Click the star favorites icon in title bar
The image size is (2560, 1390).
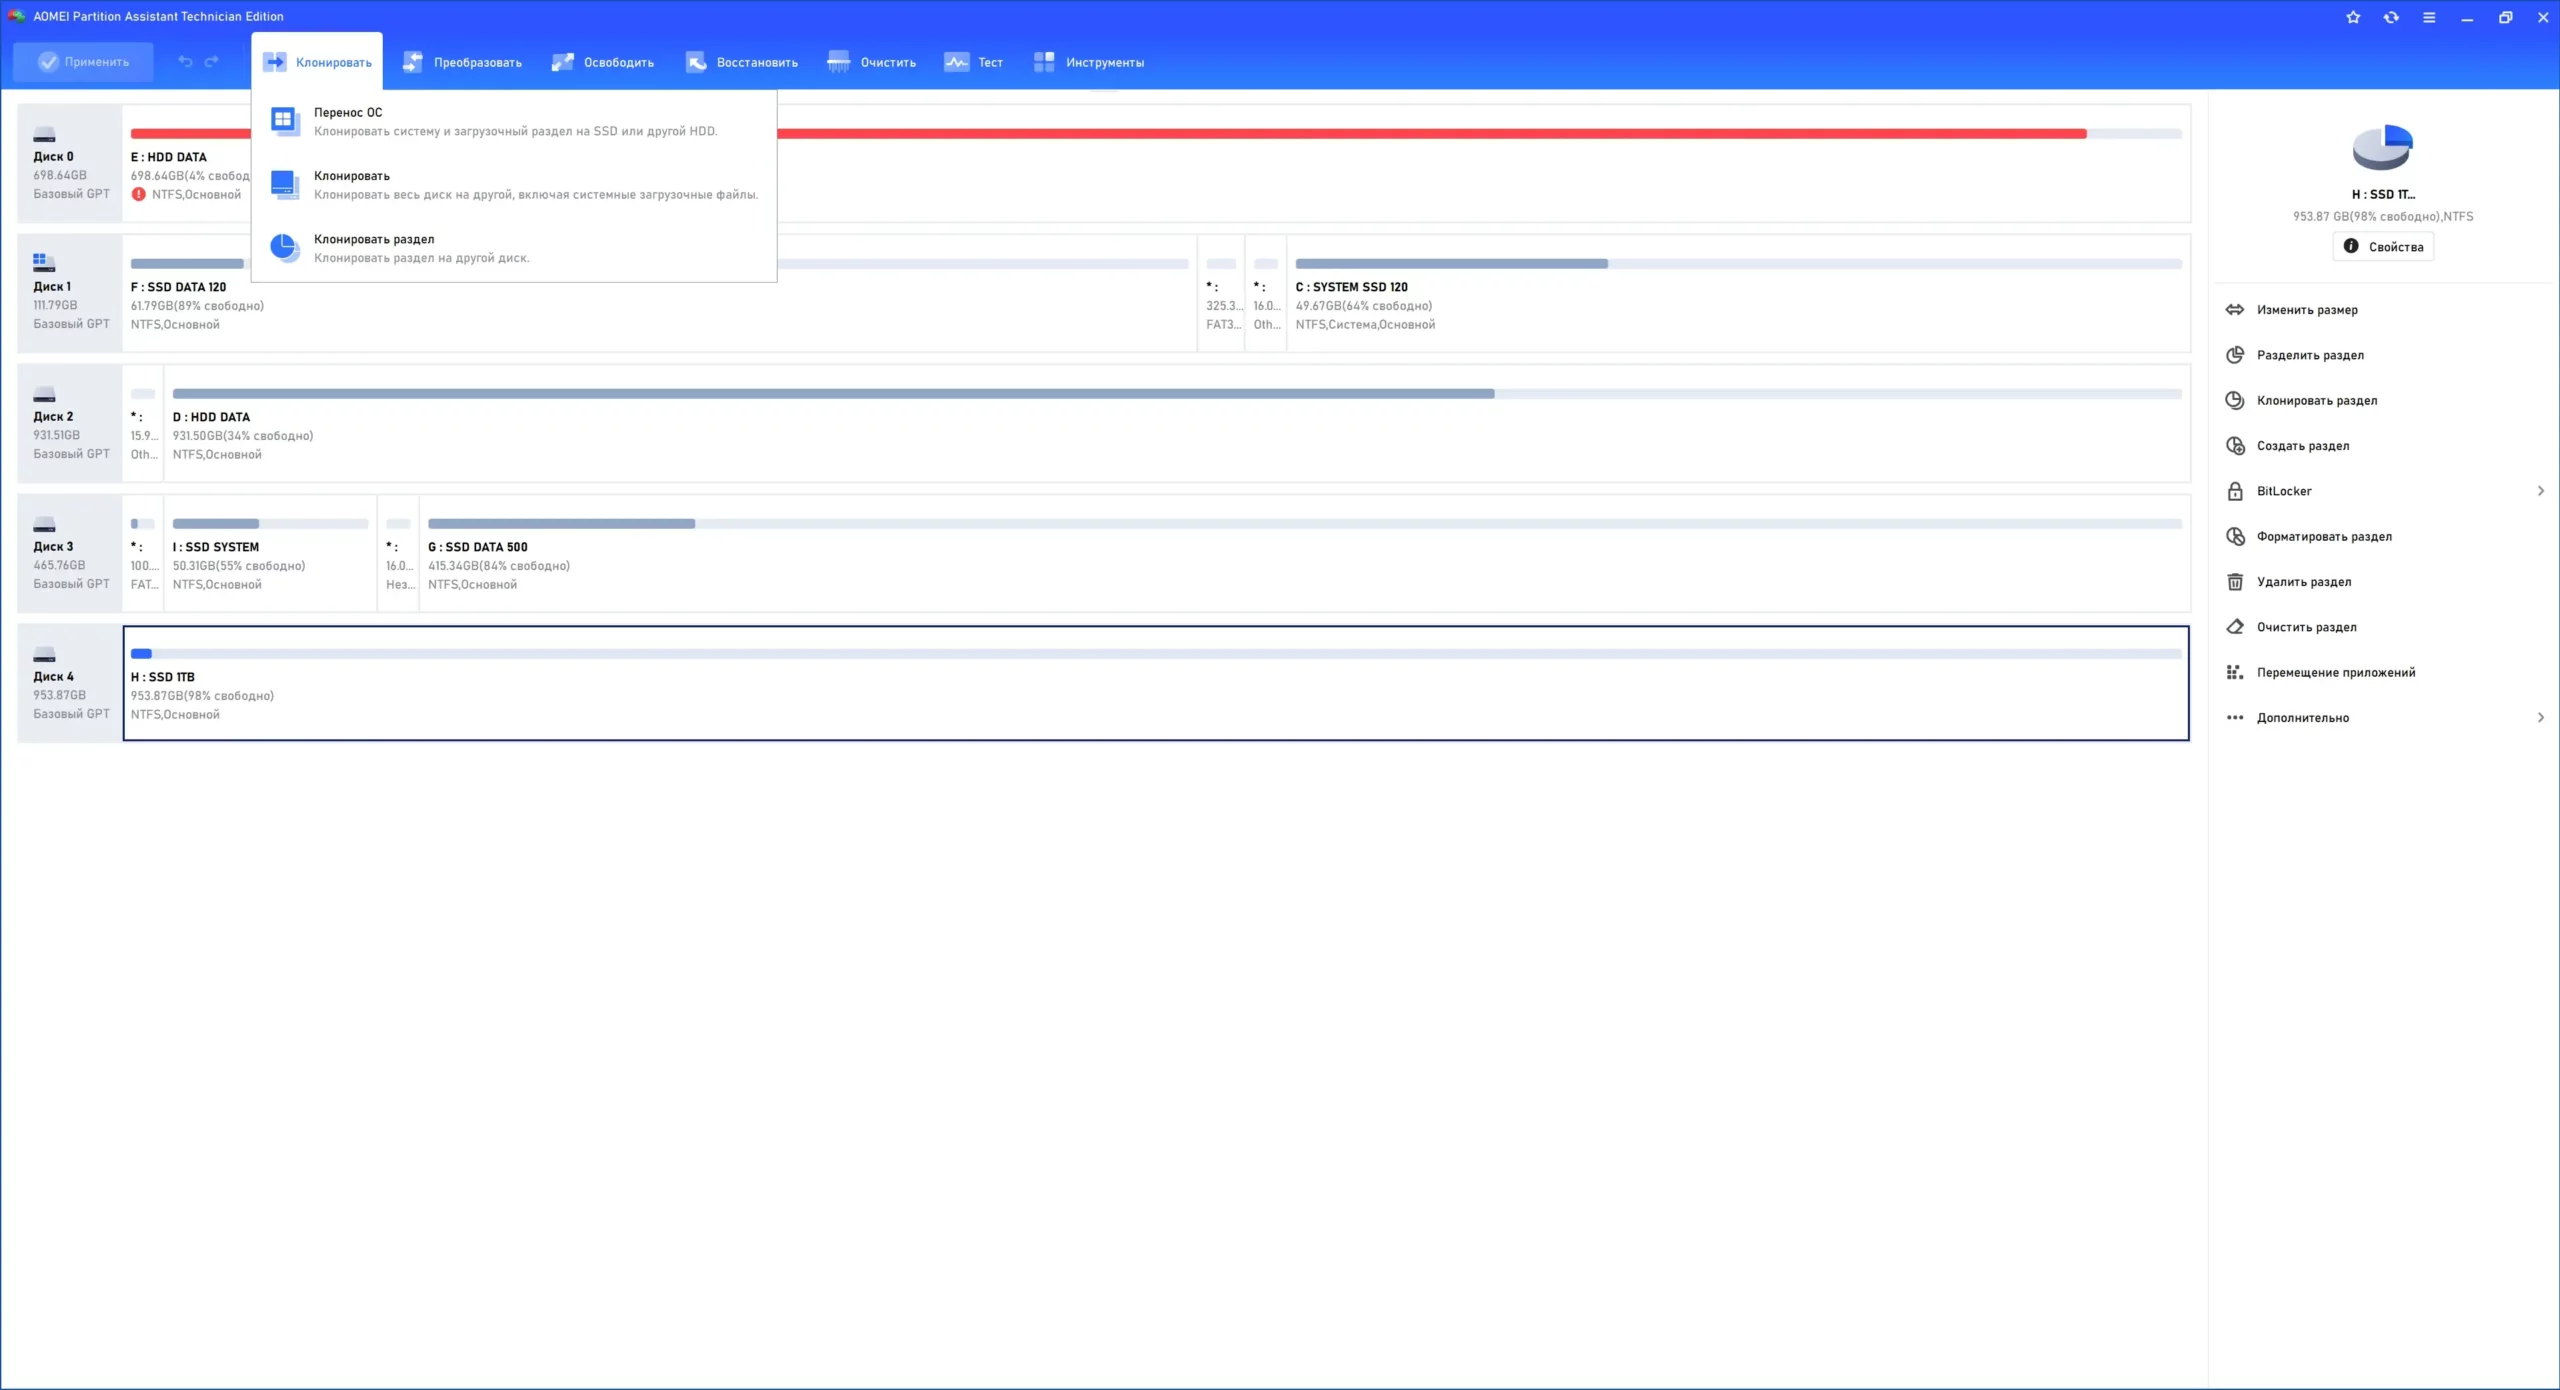[2353, 17]
